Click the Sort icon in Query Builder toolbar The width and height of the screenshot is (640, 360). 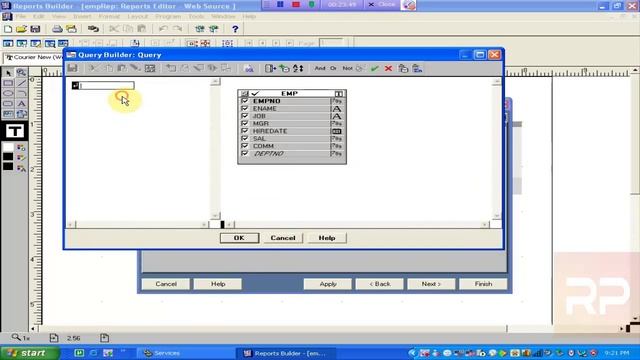tap(298, 69)
